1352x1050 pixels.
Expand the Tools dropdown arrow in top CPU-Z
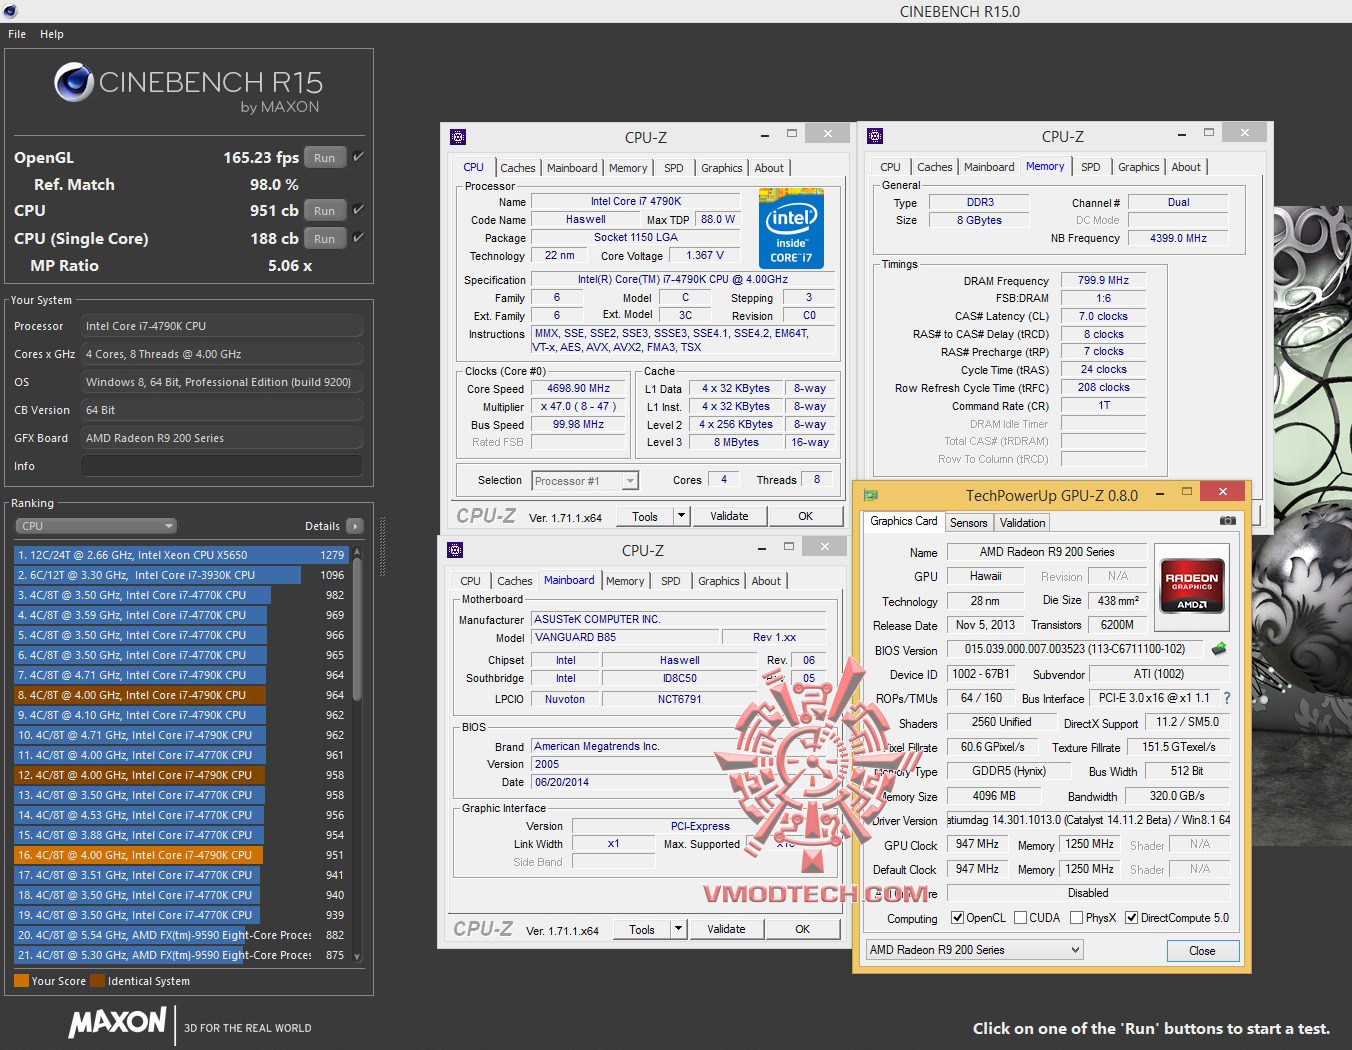(681, 516)
